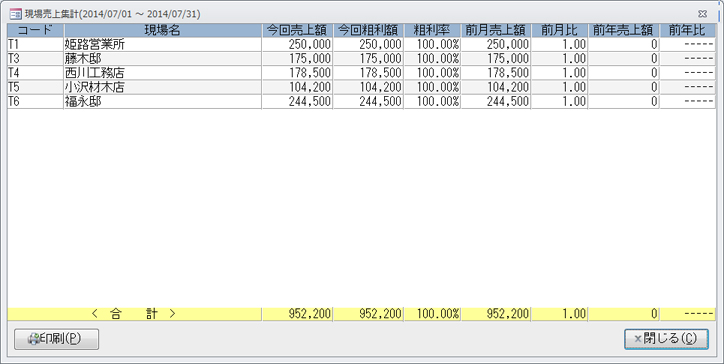
Task: Click 今回売上額 value 104,200 for 小沢材木店
Action: [x=297, y=87]
